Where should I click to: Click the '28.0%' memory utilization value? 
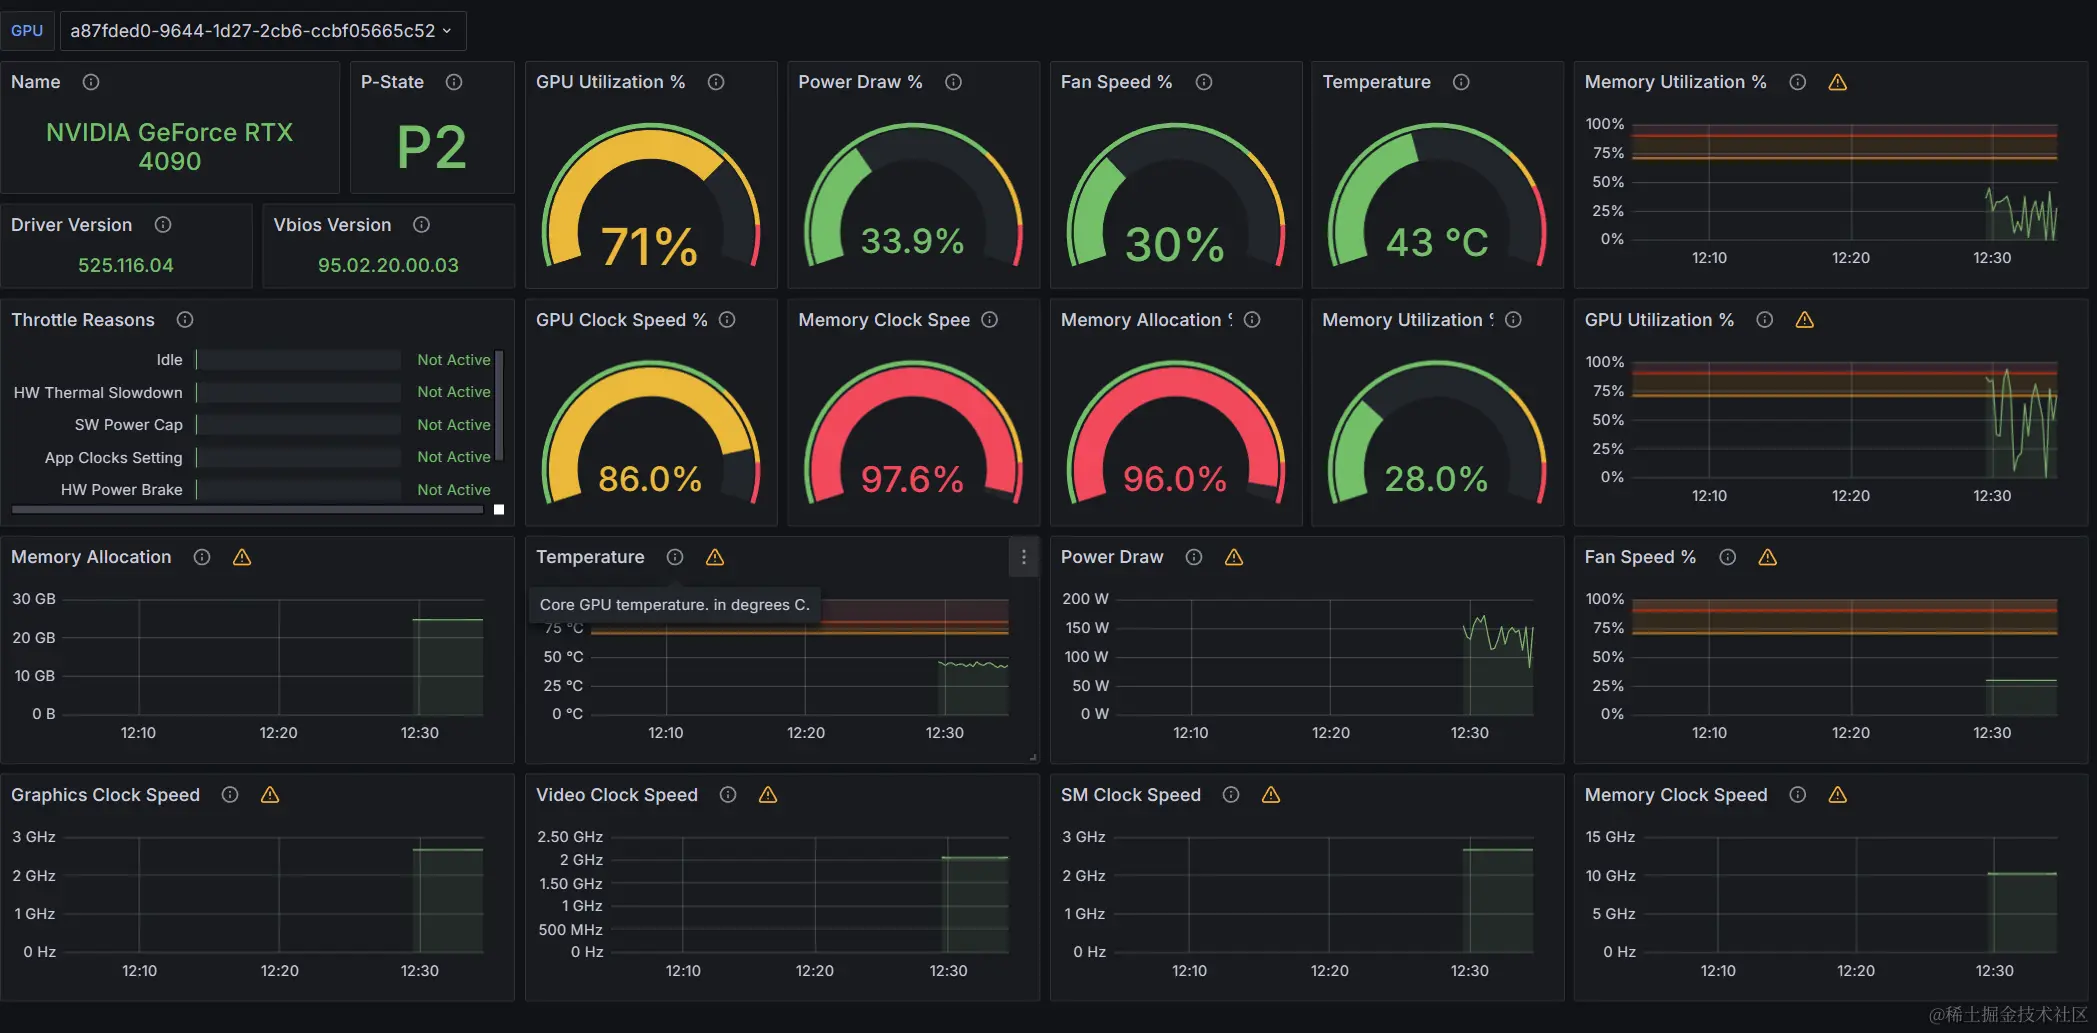tap(1436, 479)
